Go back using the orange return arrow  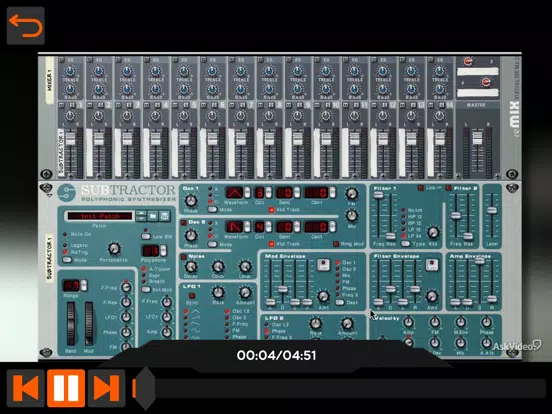pyautogui.click(x=26, y=26)
